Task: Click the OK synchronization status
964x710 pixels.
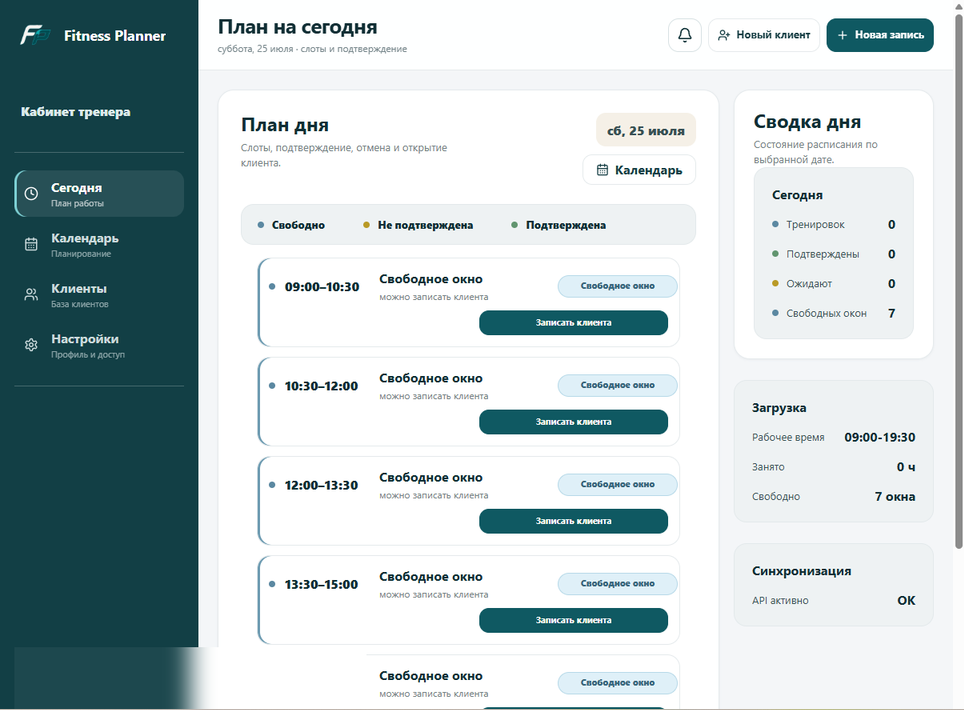Action: point(906,601)
